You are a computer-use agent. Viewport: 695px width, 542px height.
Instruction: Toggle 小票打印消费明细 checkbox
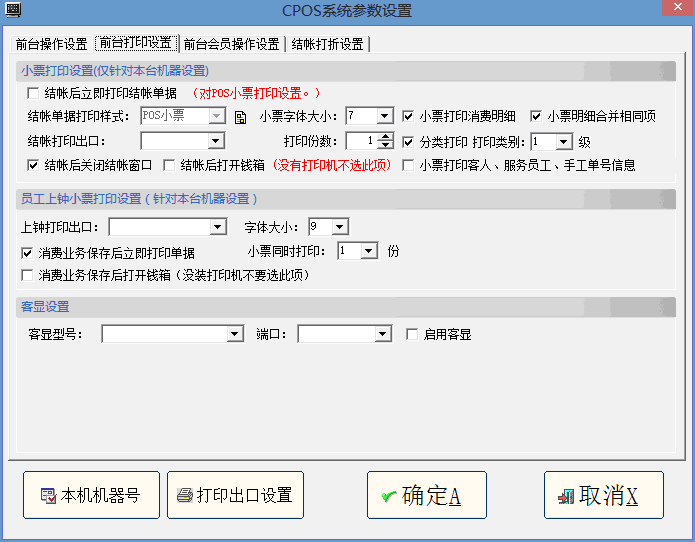pos(409,116)
